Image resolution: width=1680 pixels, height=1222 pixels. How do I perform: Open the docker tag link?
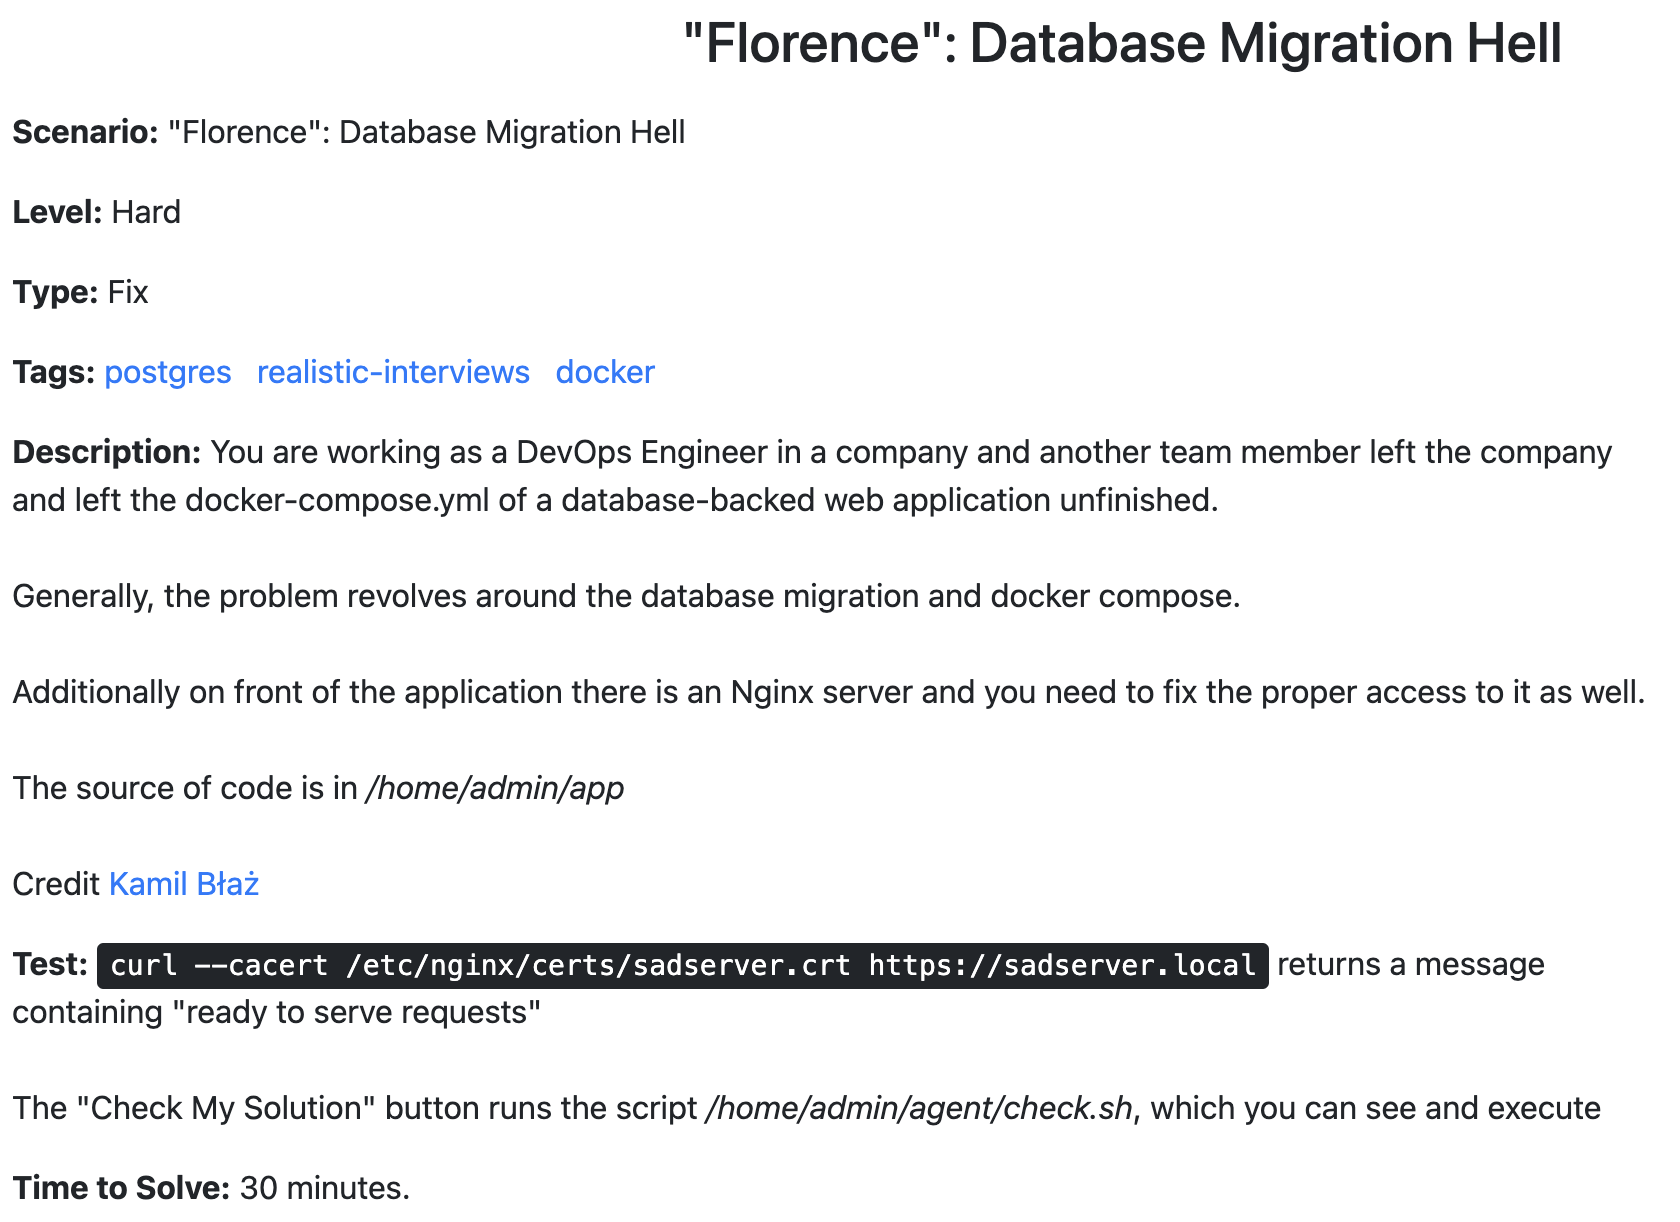[x=605, y=372]
